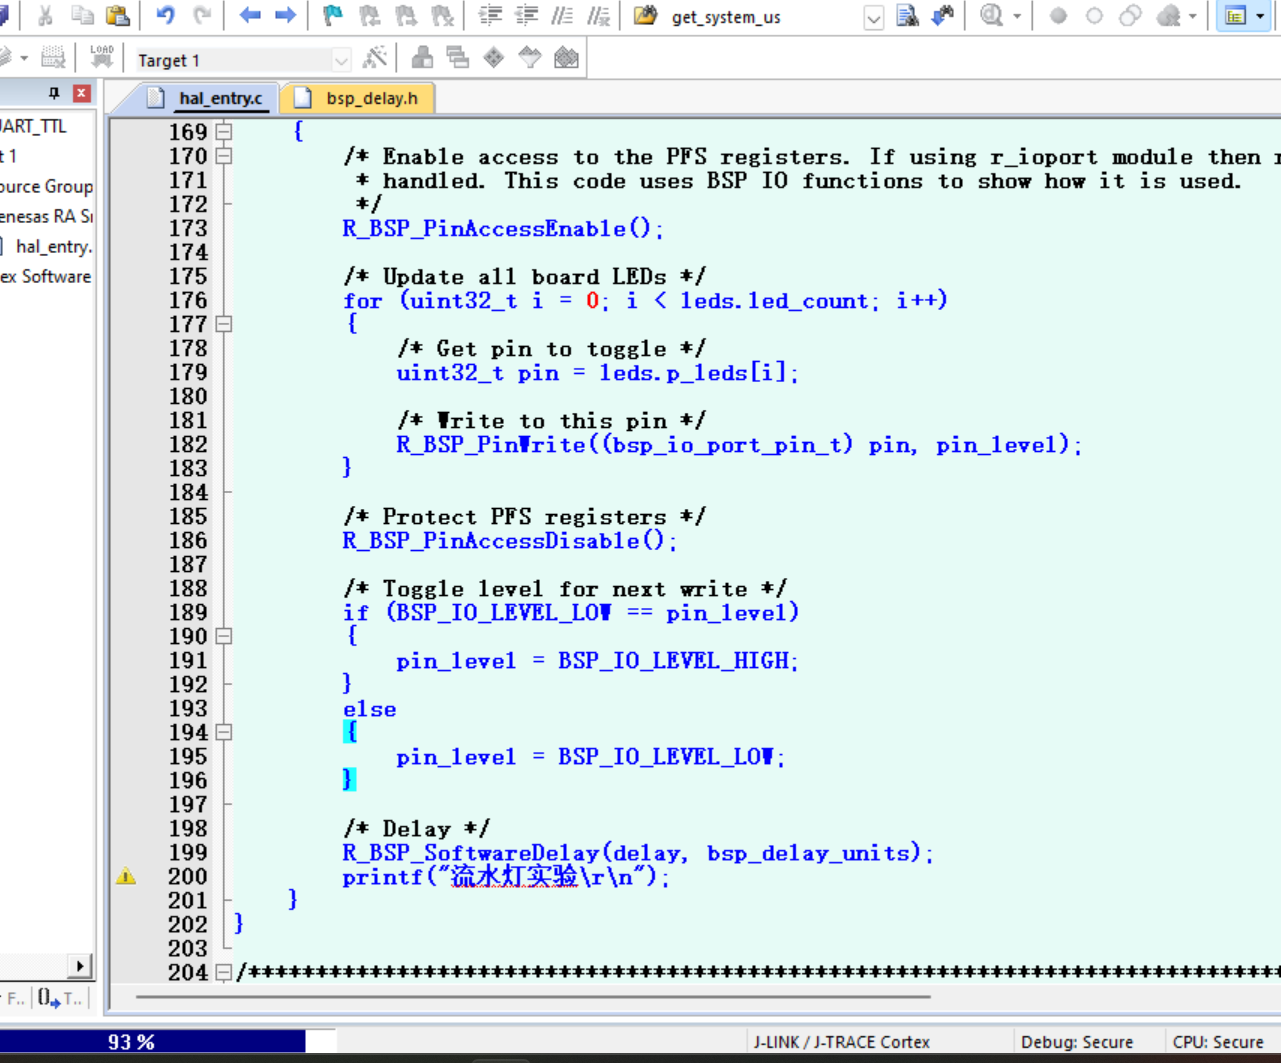Open the File Extensions and Books icon
Screen dimensions: 1281x1063
coord(422,58)
